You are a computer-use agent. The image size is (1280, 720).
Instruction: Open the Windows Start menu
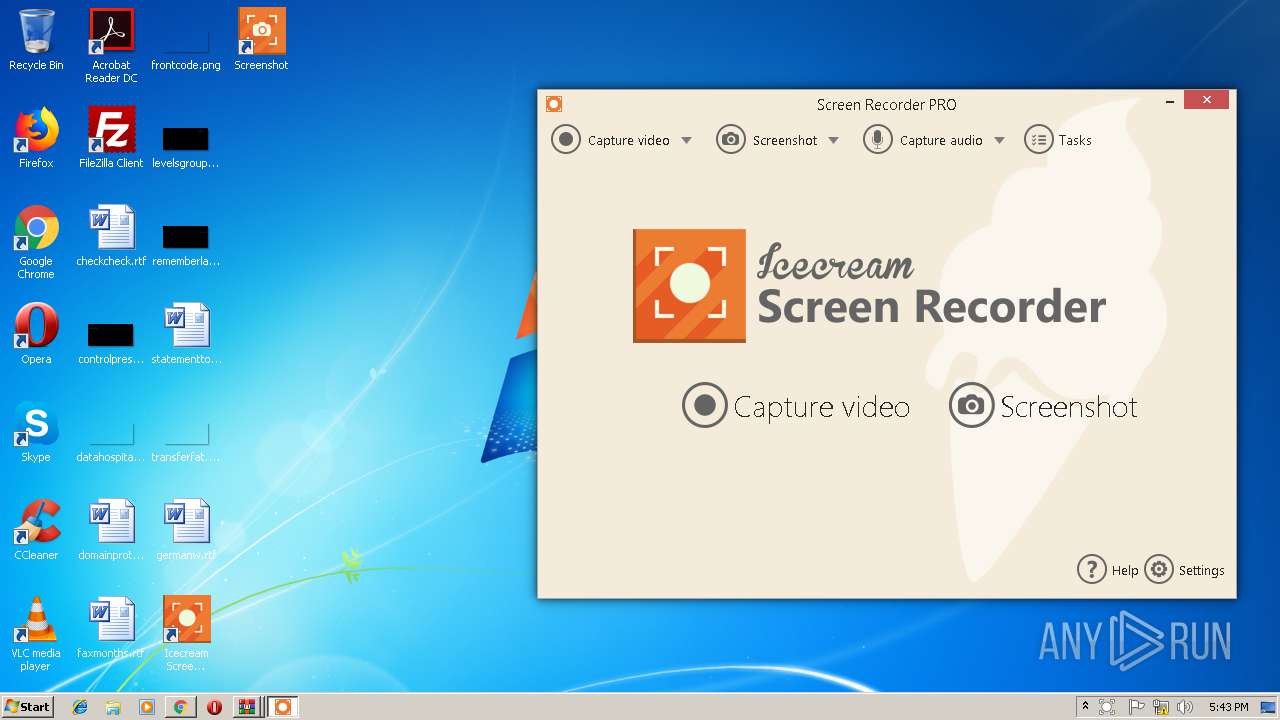click(x=27, y=707)
